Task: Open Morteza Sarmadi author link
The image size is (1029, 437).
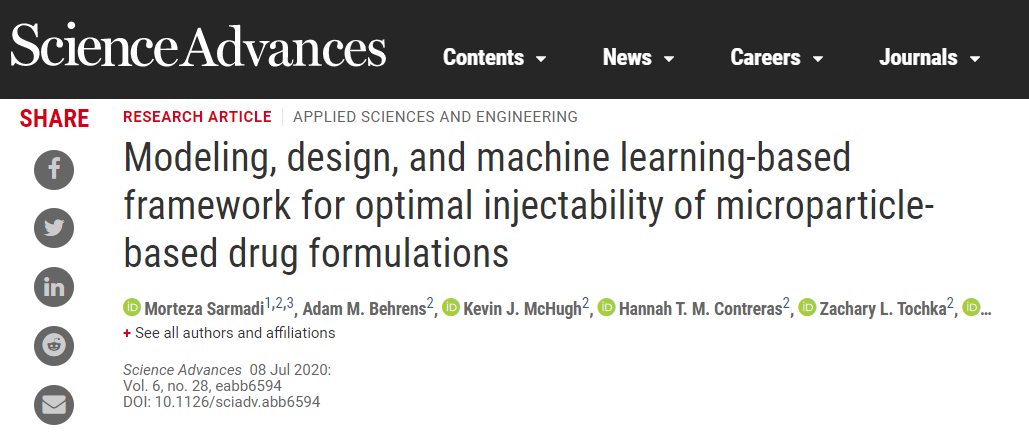Action: (204, 308)
